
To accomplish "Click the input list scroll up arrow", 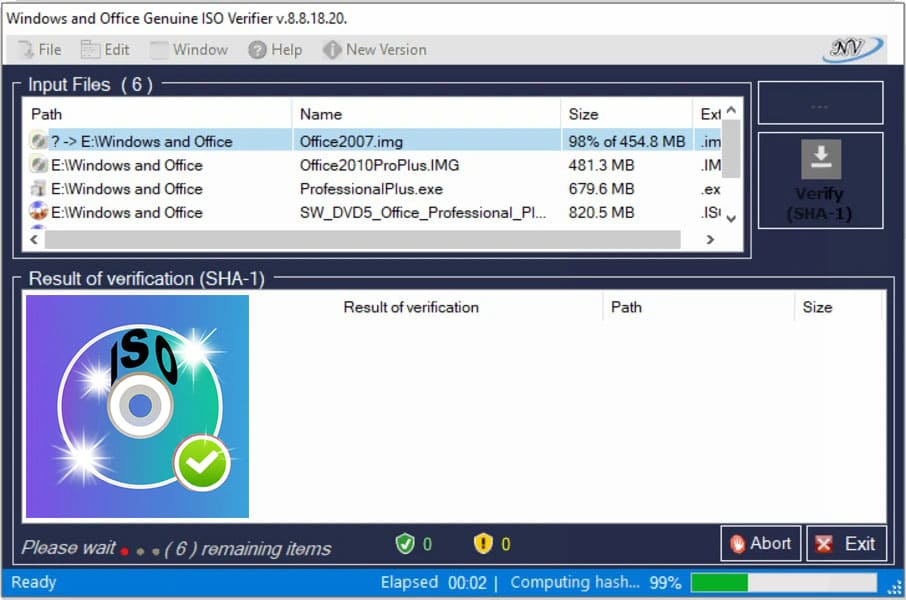I will coord(731,110).
